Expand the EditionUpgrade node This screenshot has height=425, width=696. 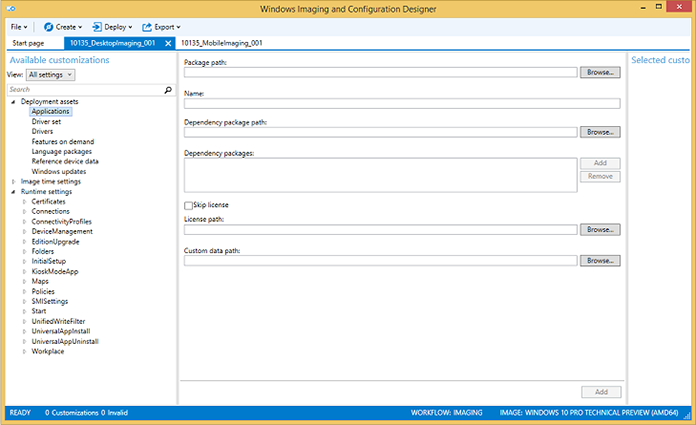(24, 242)
